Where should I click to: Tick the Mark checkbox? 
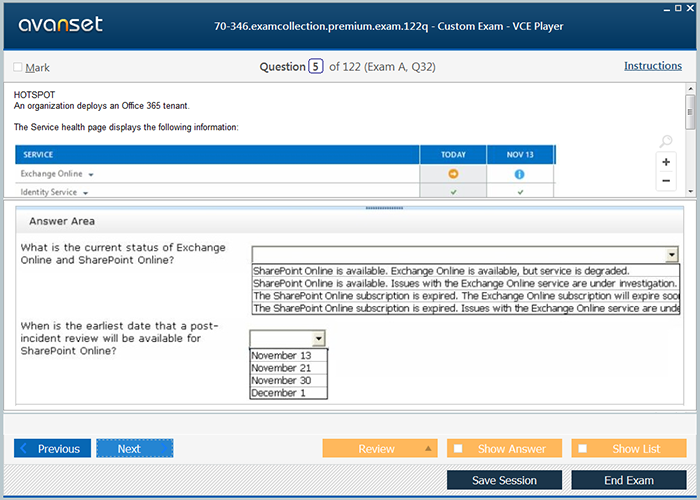[x=18, y=67]
